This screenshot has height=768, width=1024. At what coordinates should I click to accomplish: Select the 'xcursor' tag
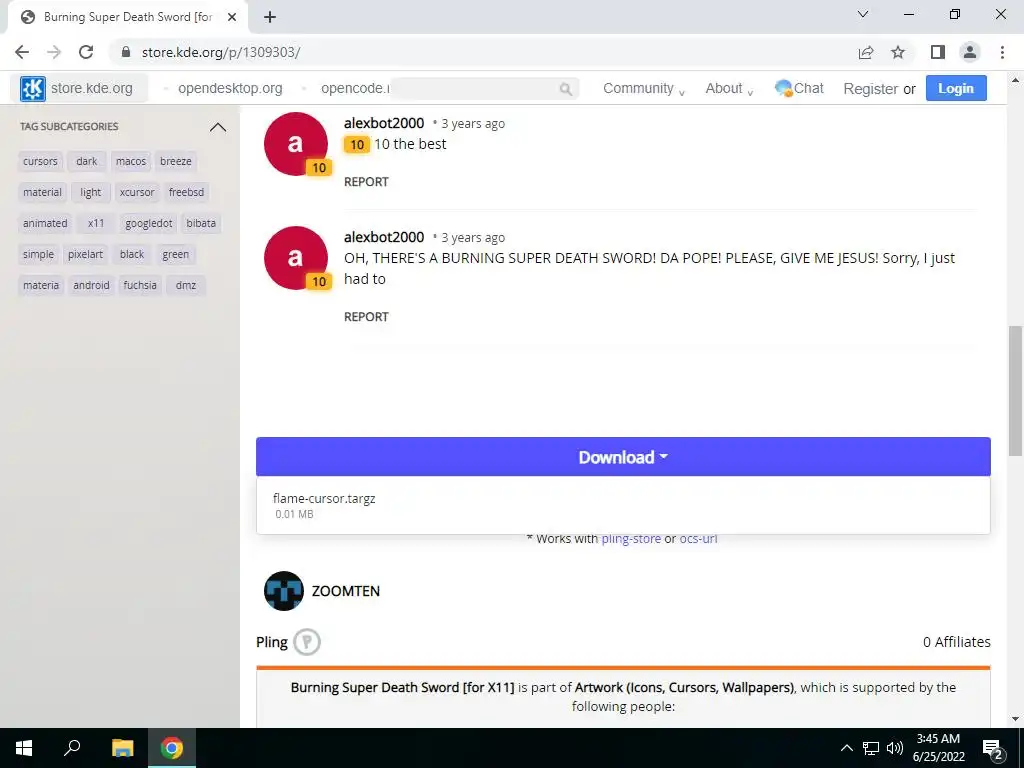click(137, 192)
